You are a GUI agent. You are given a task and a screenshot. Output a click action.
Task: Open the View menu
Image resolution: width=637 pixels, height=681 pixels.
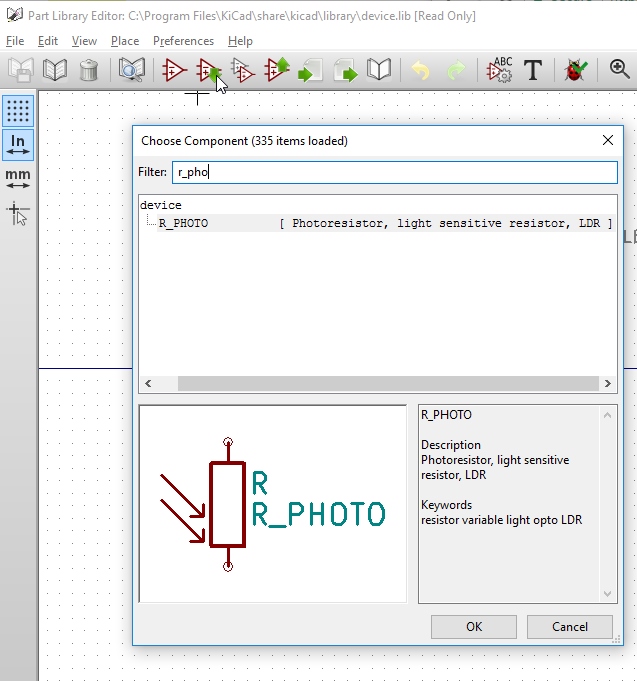(84, 41)
